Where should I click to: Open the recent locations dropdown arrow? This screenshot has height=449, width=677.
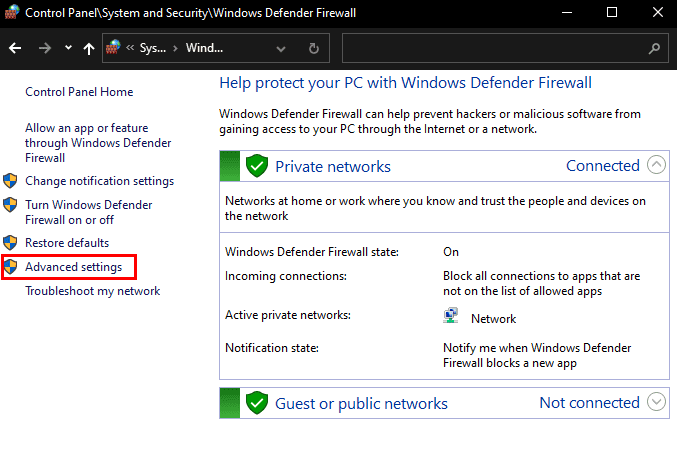pos(68,47)
